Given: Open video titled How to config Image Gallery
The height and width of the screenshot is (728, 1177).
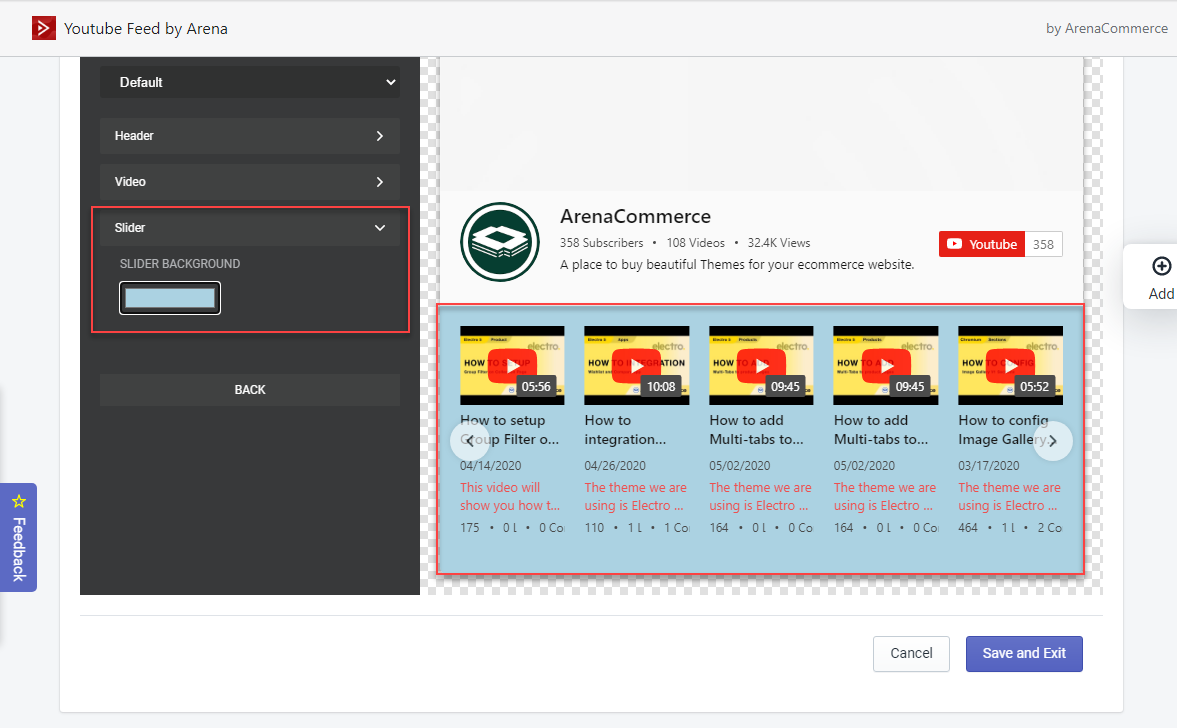Looking at the screenshot, I should (1009, 430).
